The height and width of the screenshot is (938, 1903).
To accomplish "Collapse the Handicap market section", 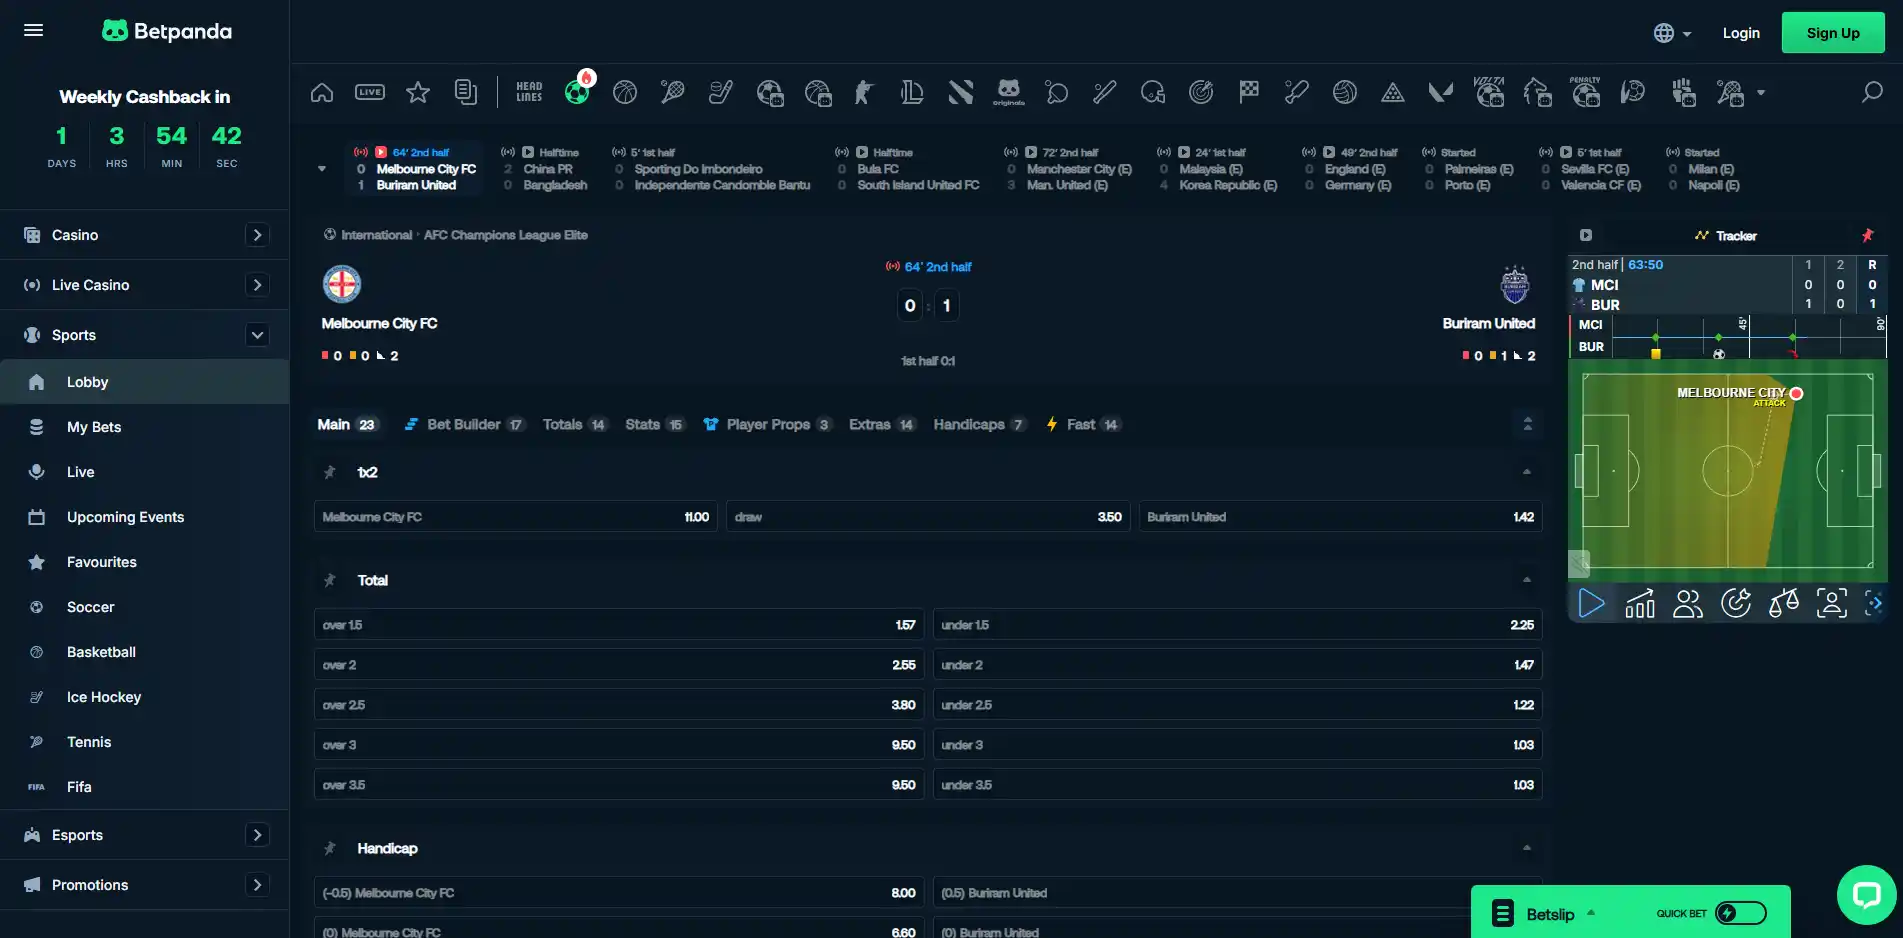I will 1527,848.
